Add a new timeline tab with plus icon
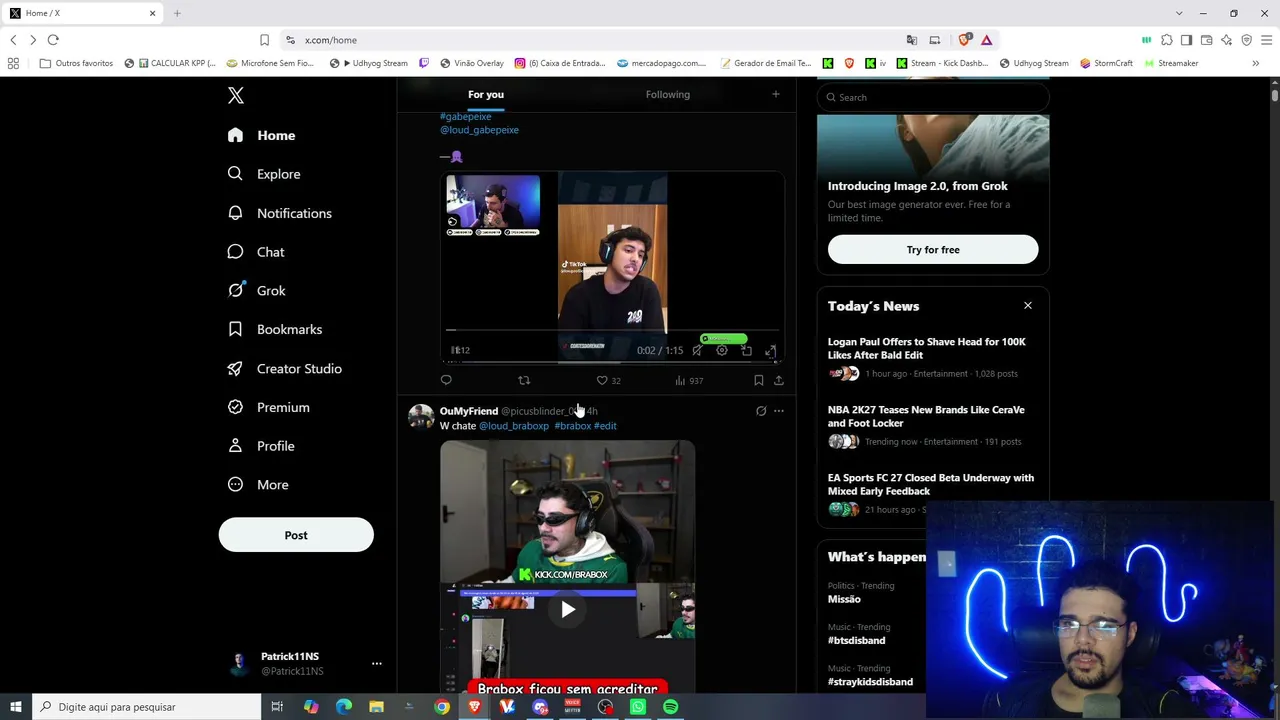The width and height of the screenshot is (1280, 720). (x=775, y=94)
